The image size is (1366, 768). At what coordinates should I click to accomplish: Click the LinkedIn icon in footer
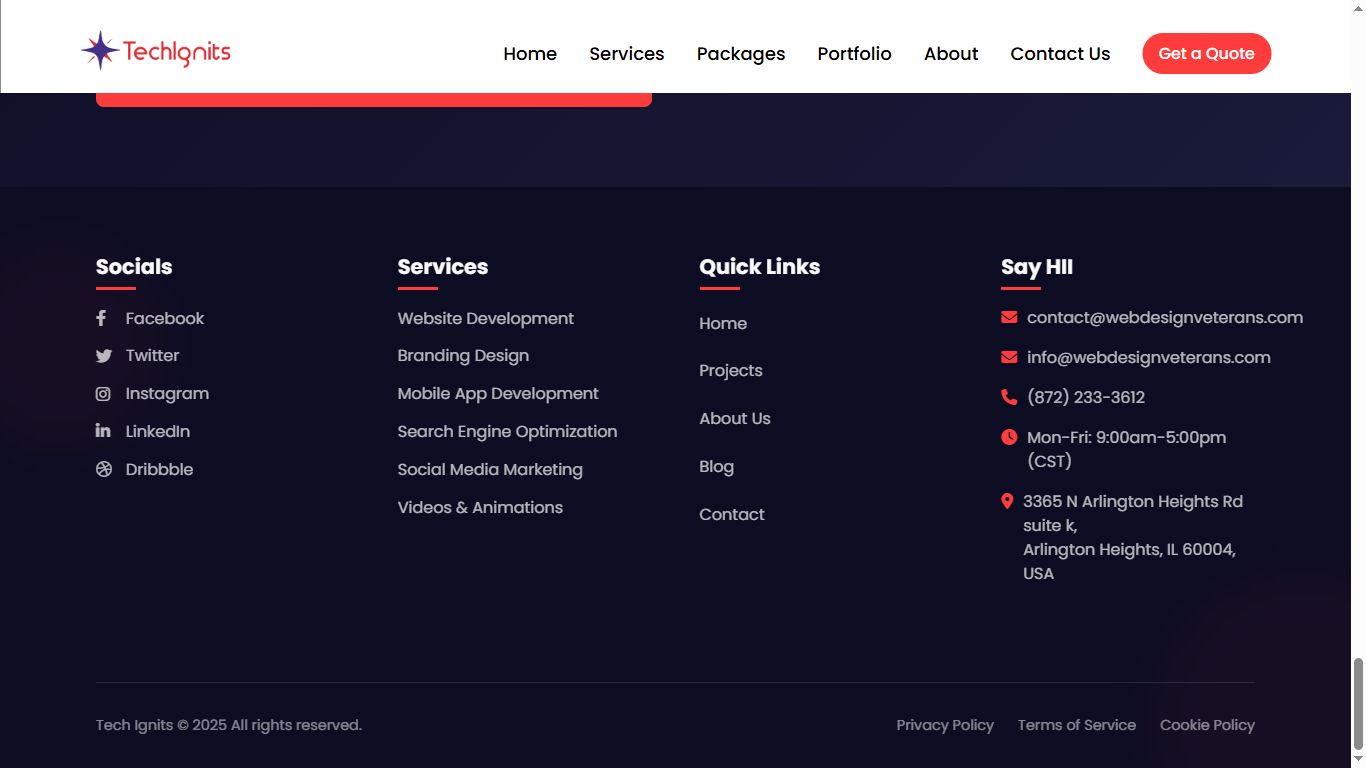pyautogui.click(x=103, y=431)
